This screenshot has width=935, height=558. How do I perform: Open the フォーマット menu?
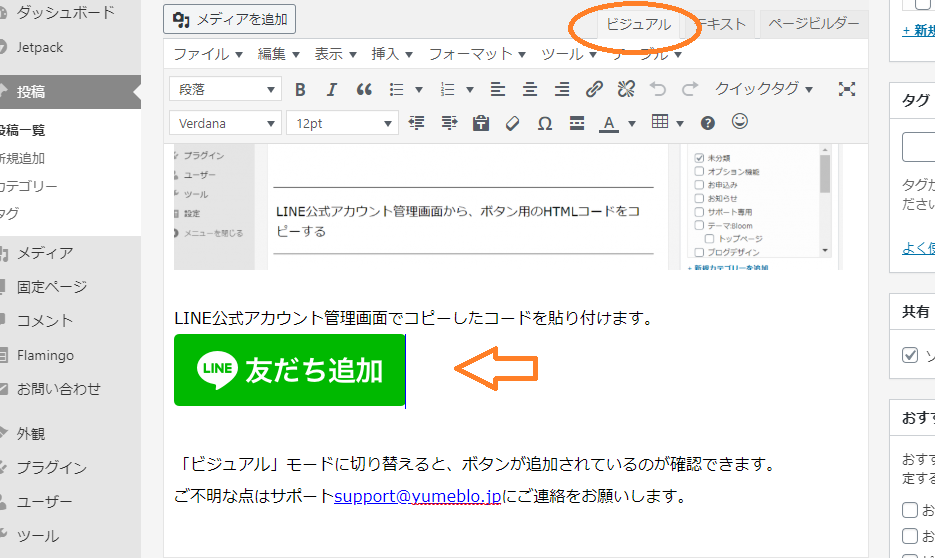(477, 54)
